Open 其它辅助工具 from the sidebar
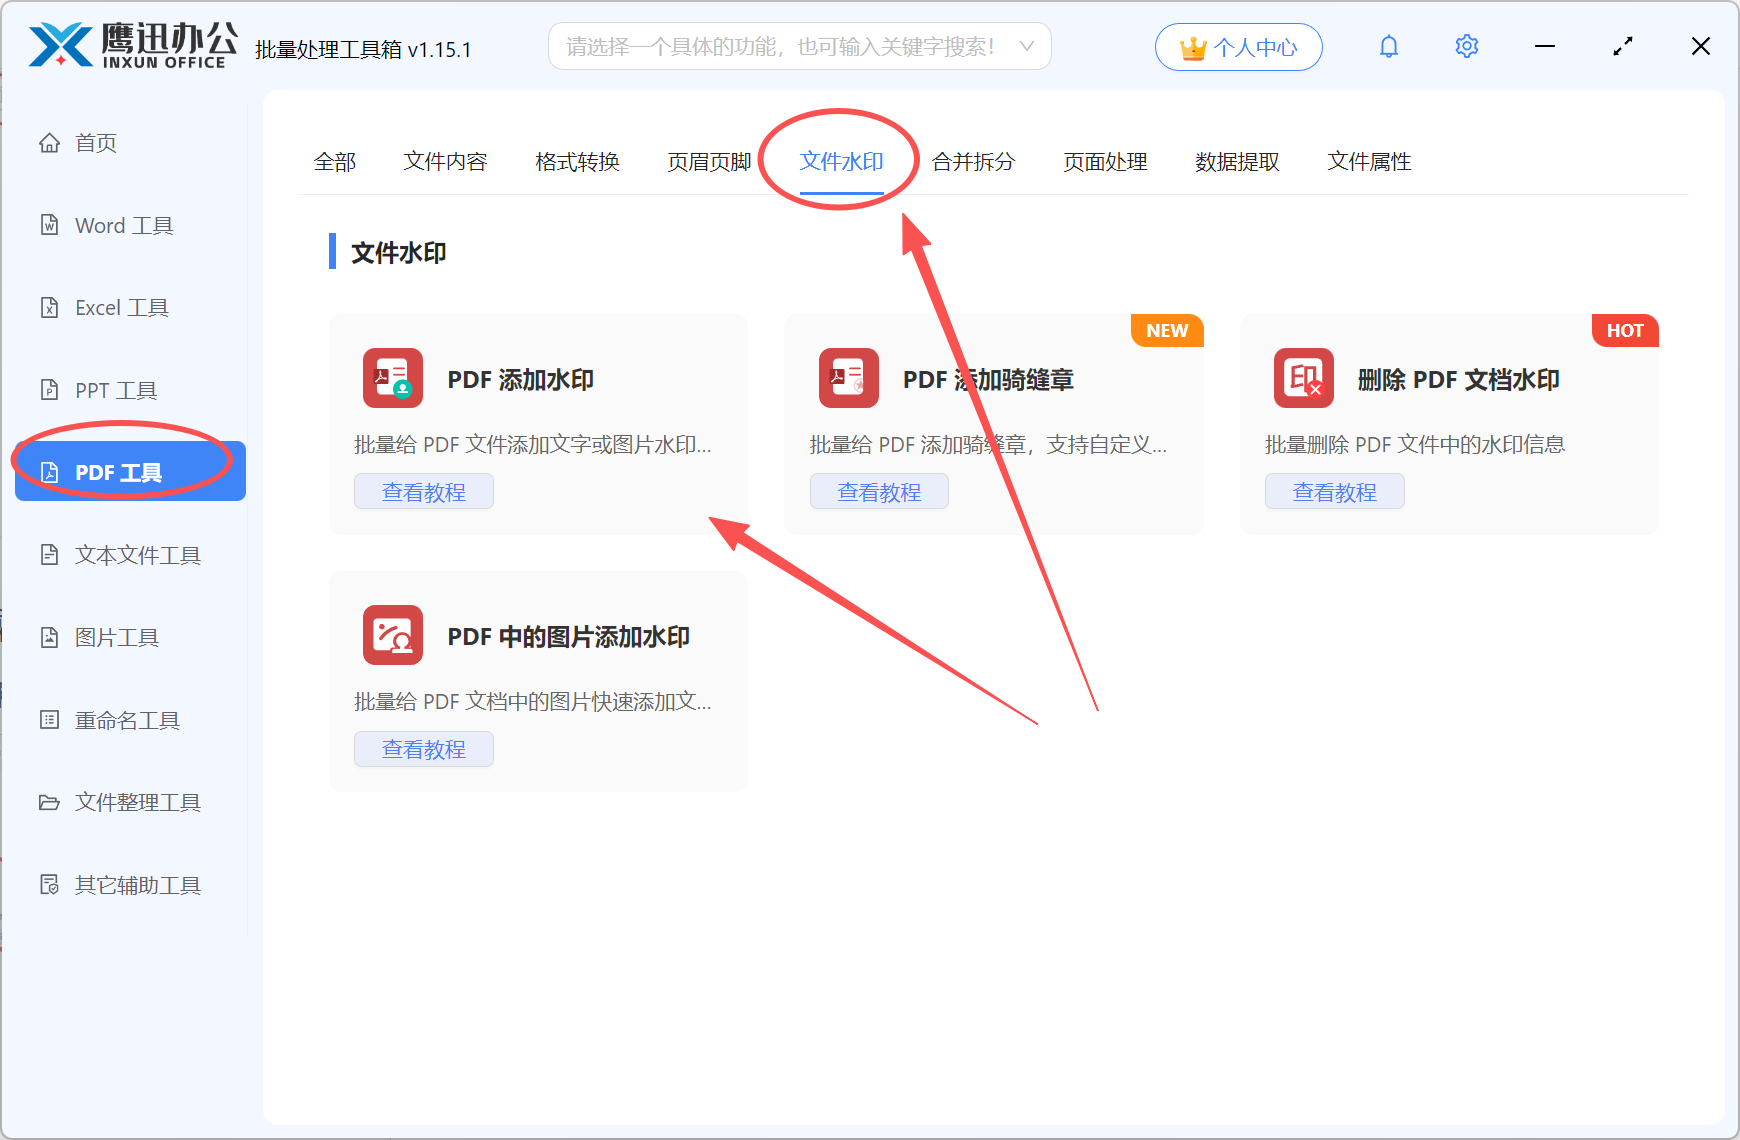This screenshot has width=1740, height=1140. pos(136,884)
